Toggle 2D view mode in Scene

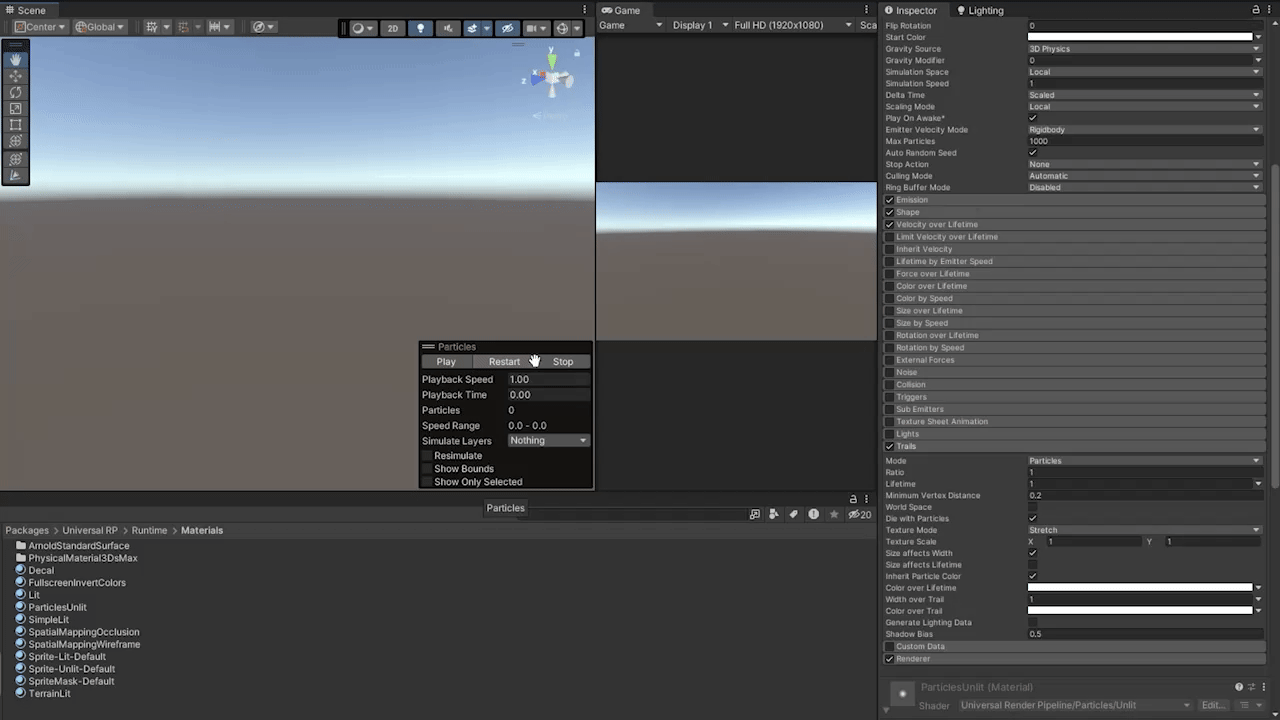[393, 28]
